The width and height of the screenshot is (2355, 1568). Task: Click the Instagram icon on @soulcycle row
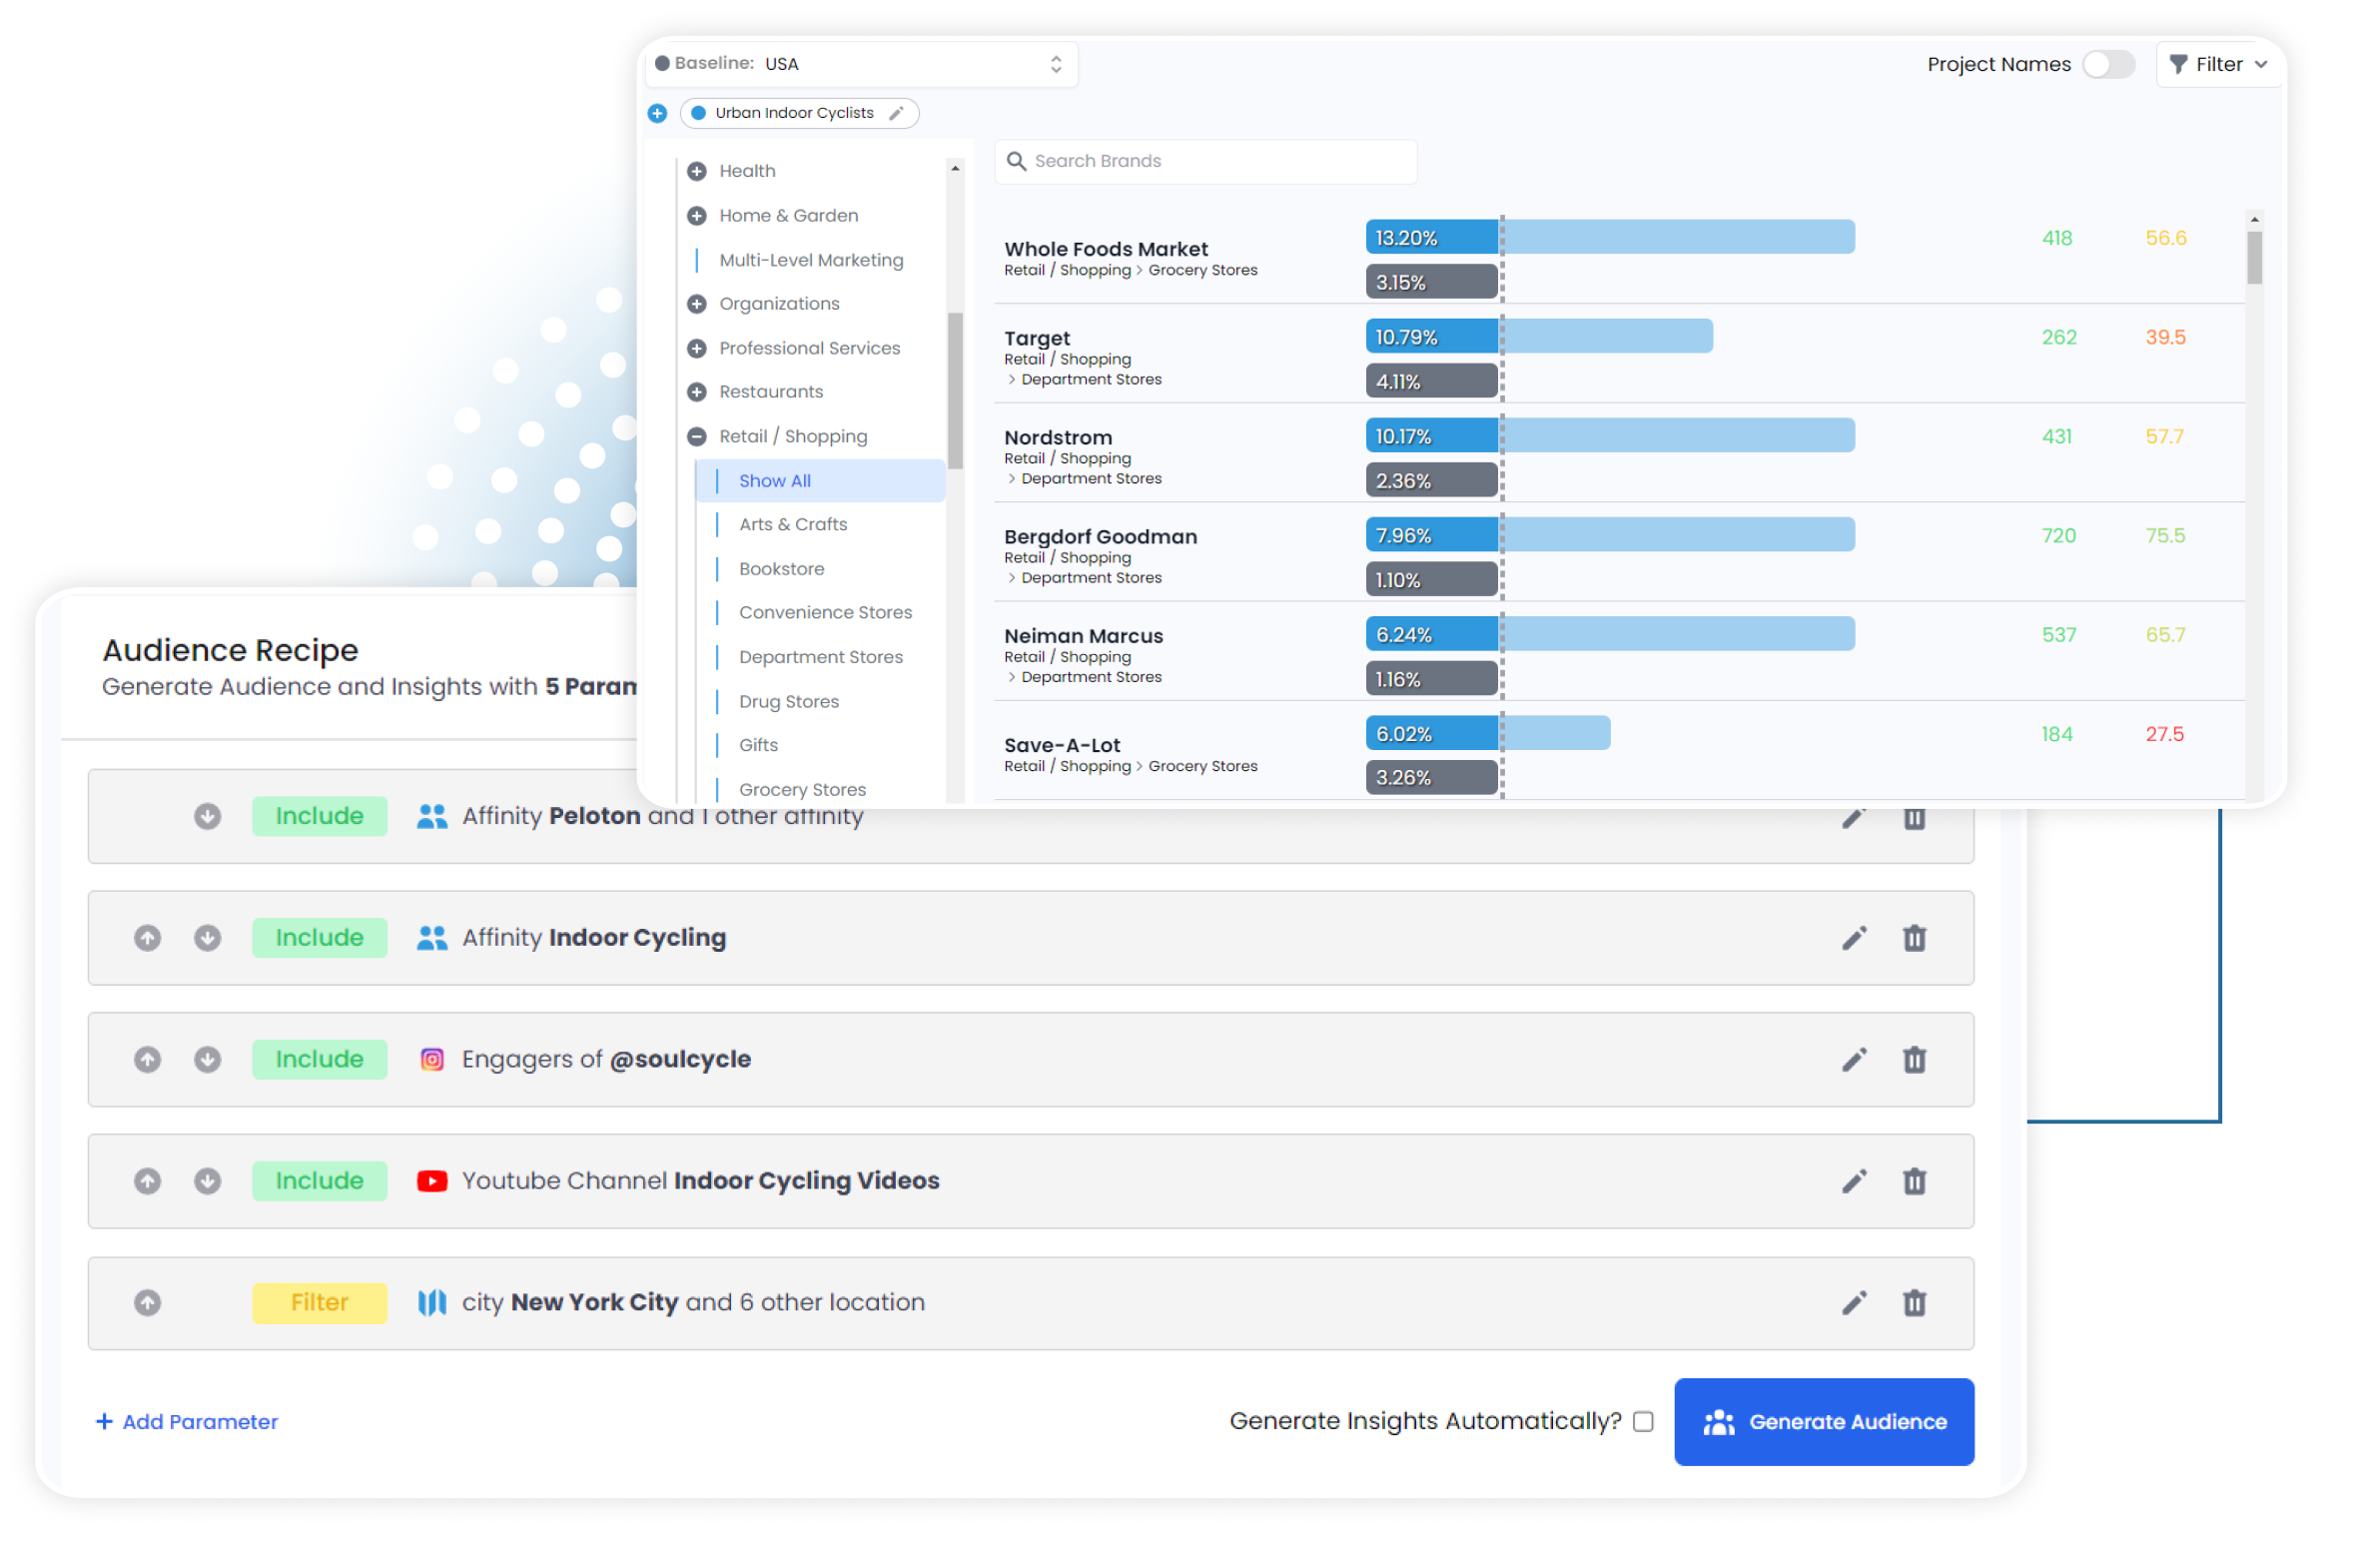(431, 1059)
